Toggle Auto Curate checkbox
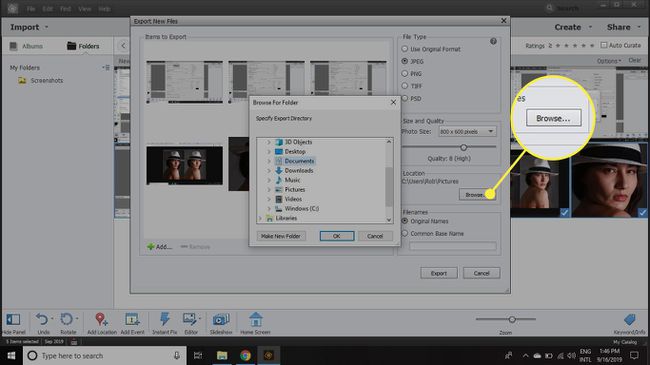The image size is (650, 365). coord(604,45)
